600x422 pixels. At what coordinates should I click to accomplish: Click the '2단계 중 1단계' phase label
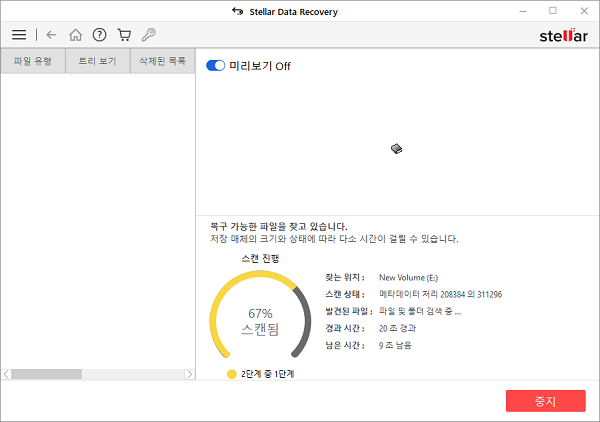tap(267, 374)
